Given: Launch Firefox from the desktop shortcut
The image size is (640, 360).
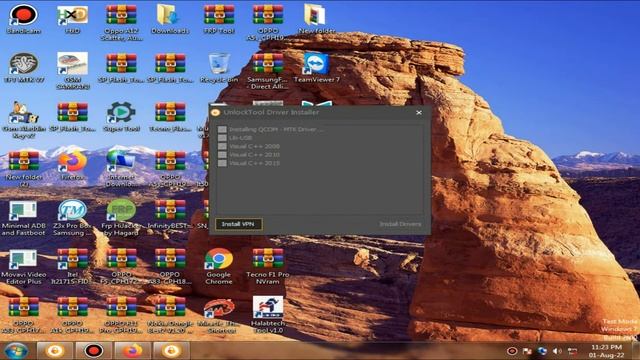Looking at the screenshot, I should pos(72,165).
